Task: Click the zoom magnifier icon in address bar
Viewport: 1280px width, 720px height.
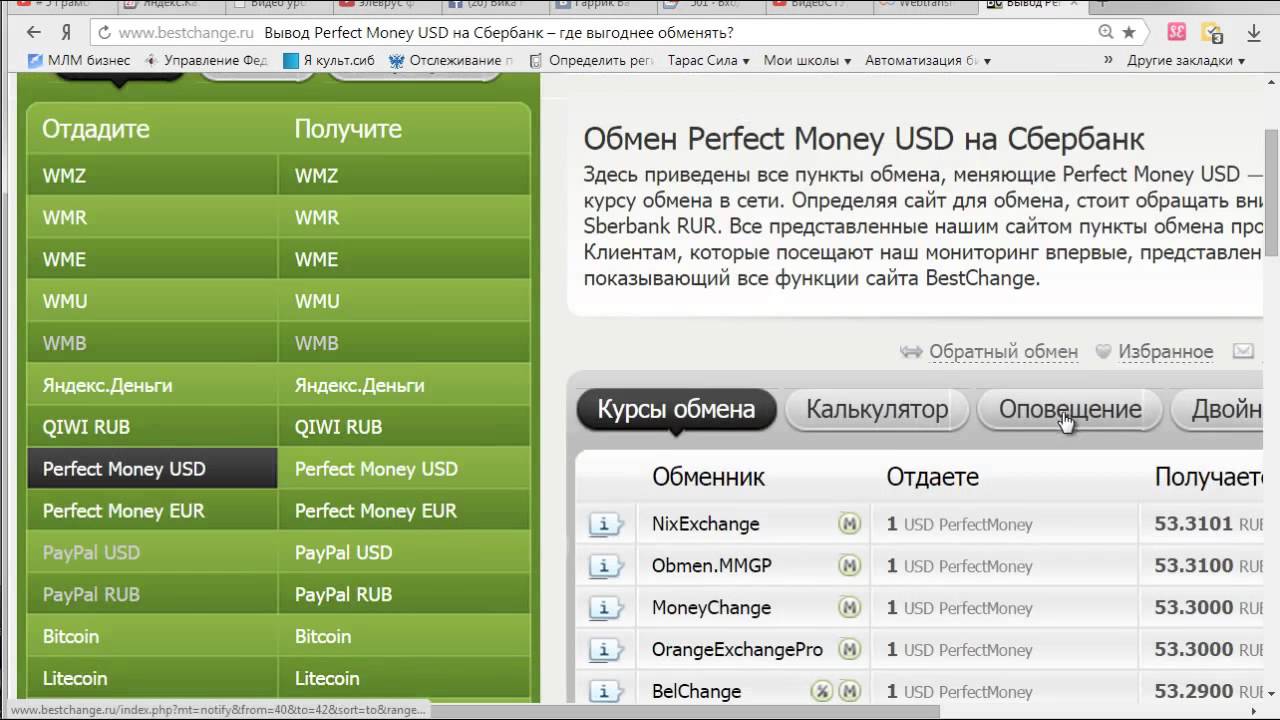Action: pyautogui.click(x=1105, y=32)
